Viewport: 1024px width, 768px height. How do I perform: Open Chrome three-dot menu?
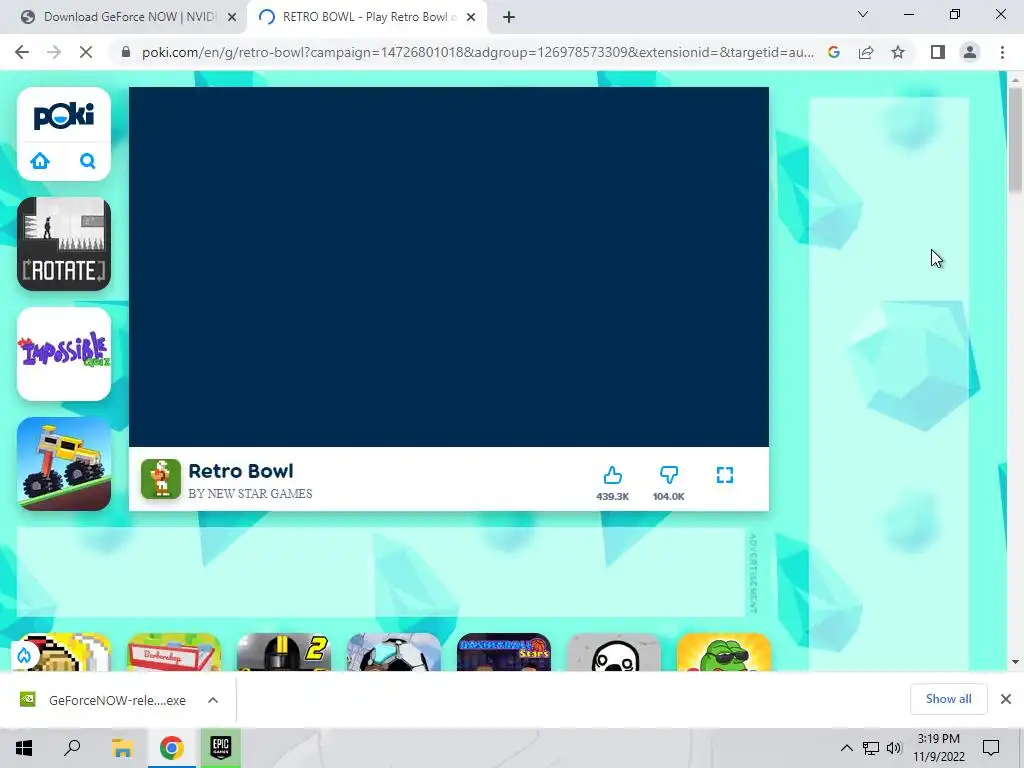tap(1002, 52)
